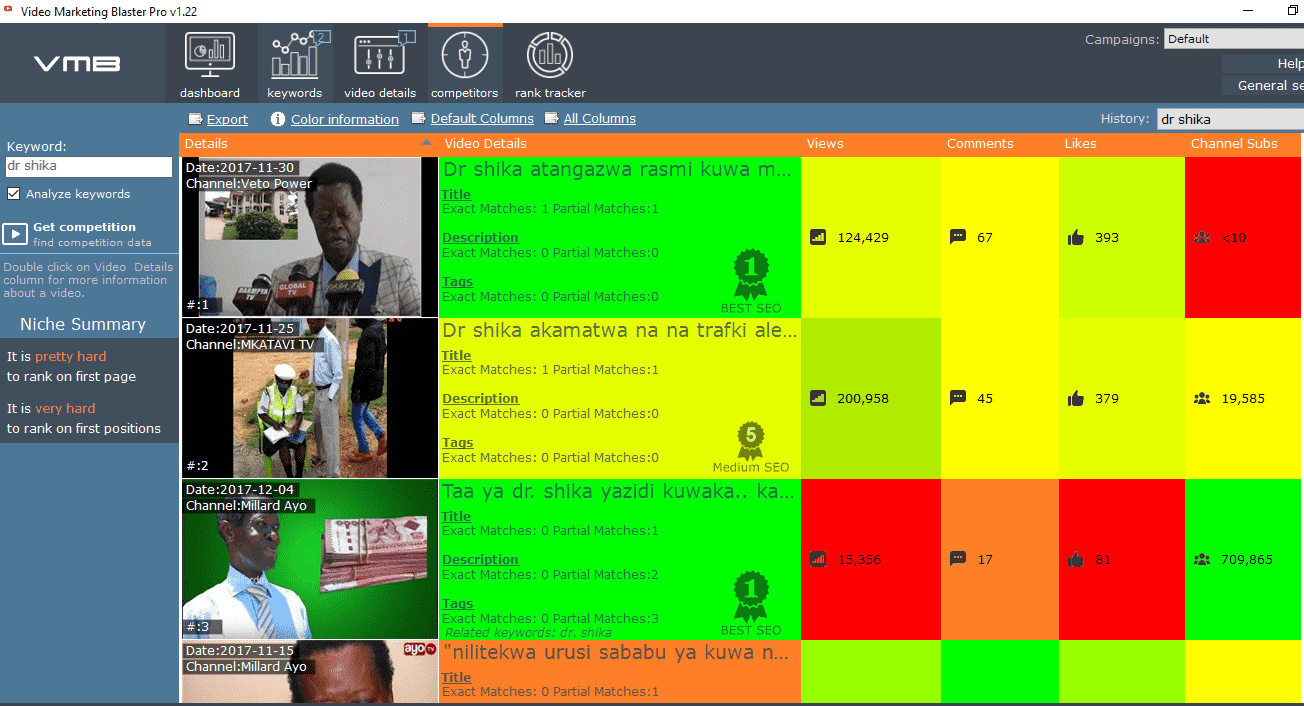Image resolution: width=1304 pixels, height=706 pixels.
Task: Click the green Channel Subs cell showing 709,865
Action: 1242,560
